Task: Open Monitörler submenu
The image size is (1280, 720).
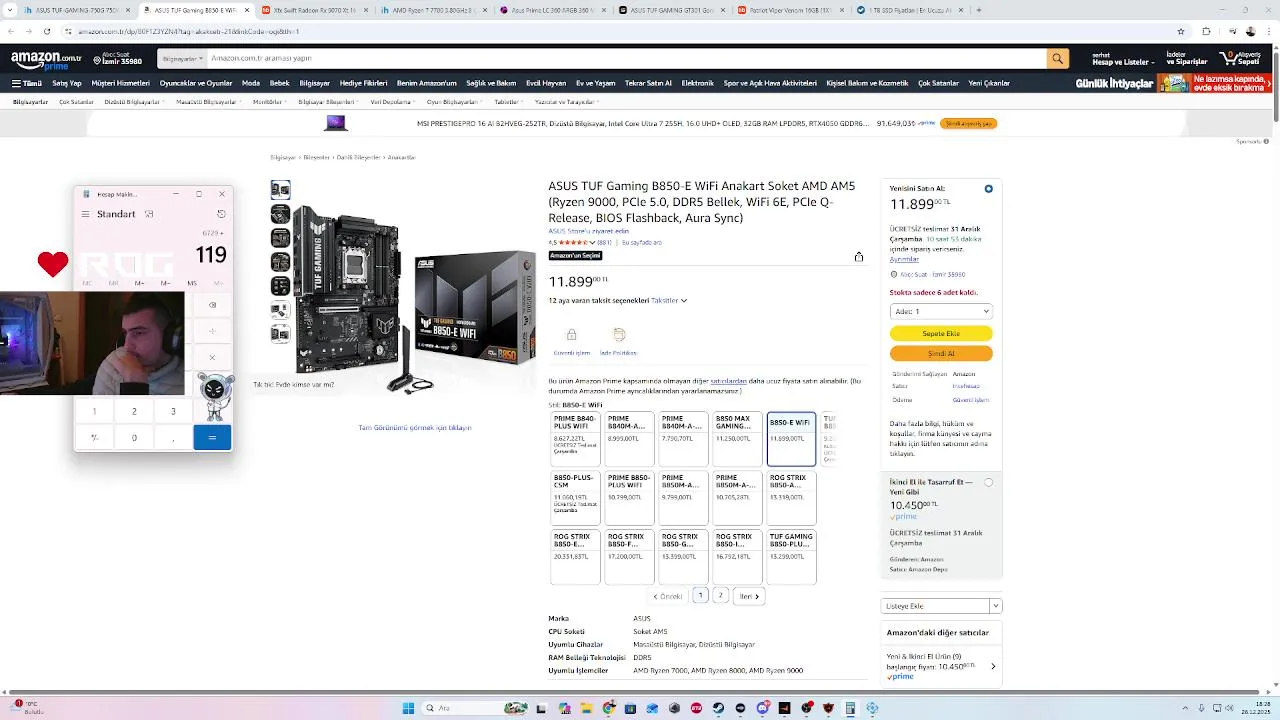Action: 270,102
